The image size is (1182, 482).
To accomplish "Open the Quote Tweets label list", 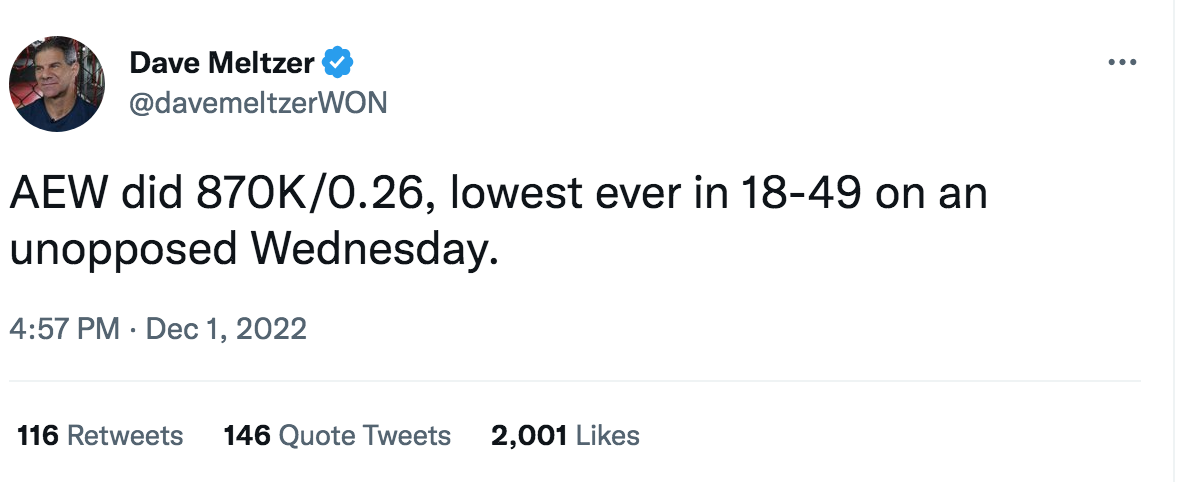I will [364, 436].
